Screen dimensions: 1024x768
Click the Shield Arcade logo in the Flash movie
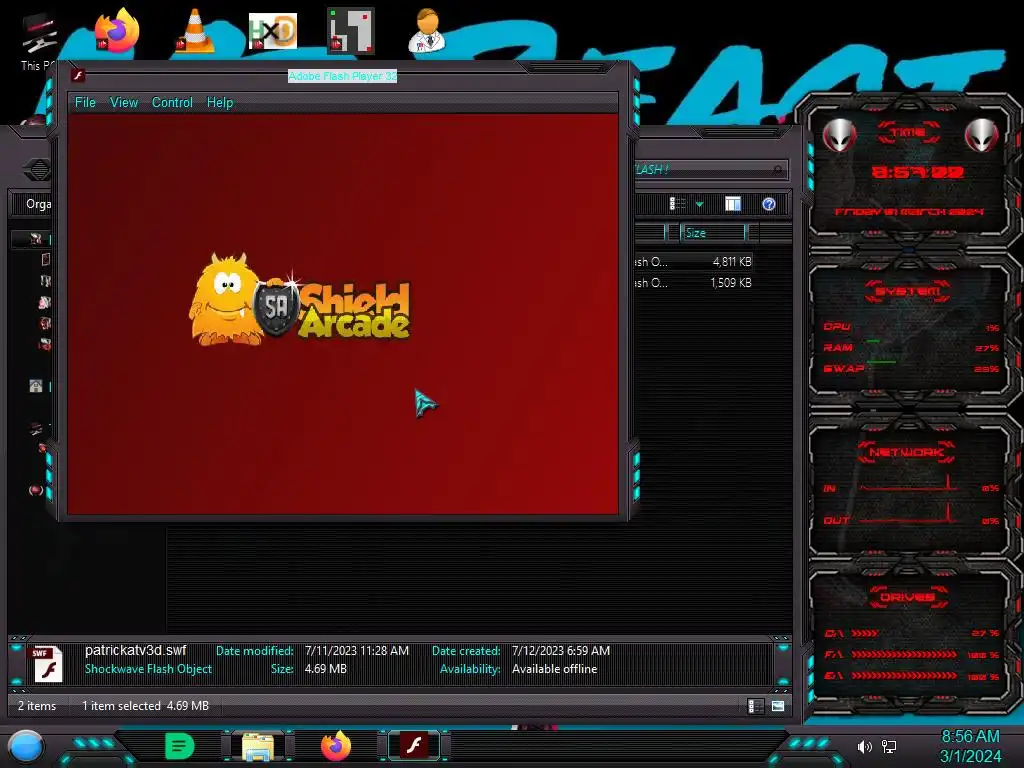(x=300, y=299)
